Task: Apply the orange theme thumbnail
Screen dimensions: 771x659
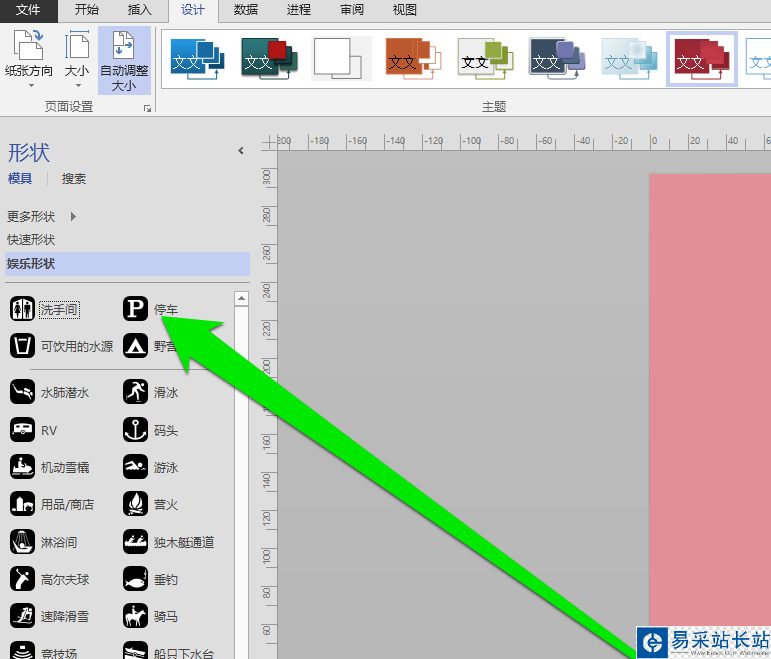Action: [x=413, y=59]
